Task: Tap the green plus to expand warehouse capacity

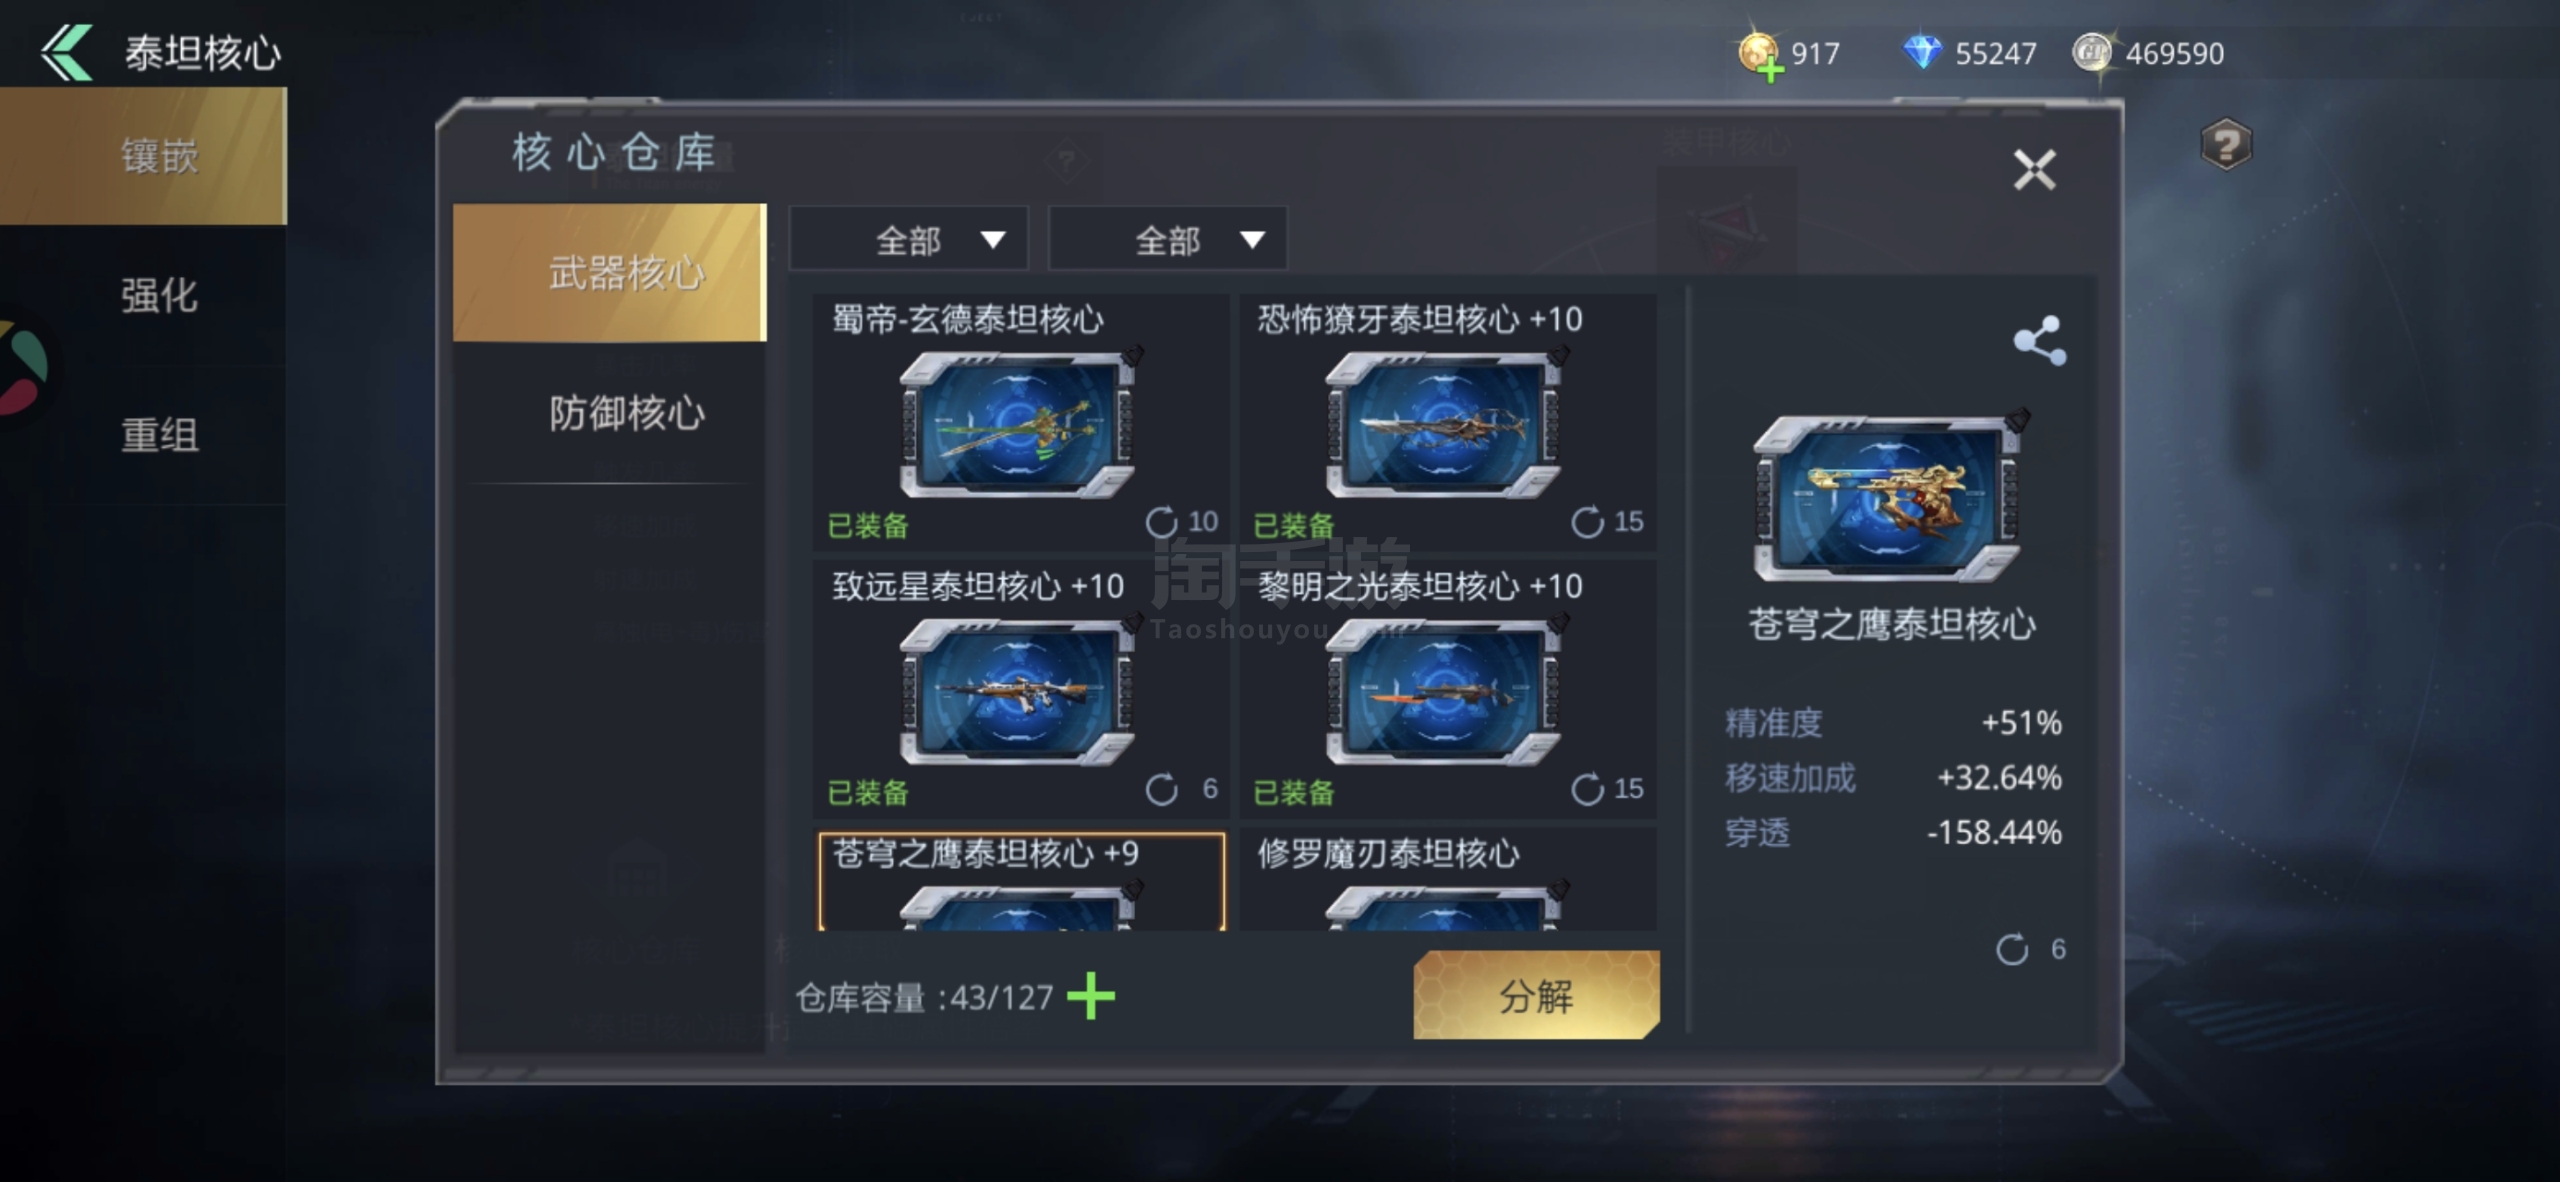Action: tap(1091, 996)
